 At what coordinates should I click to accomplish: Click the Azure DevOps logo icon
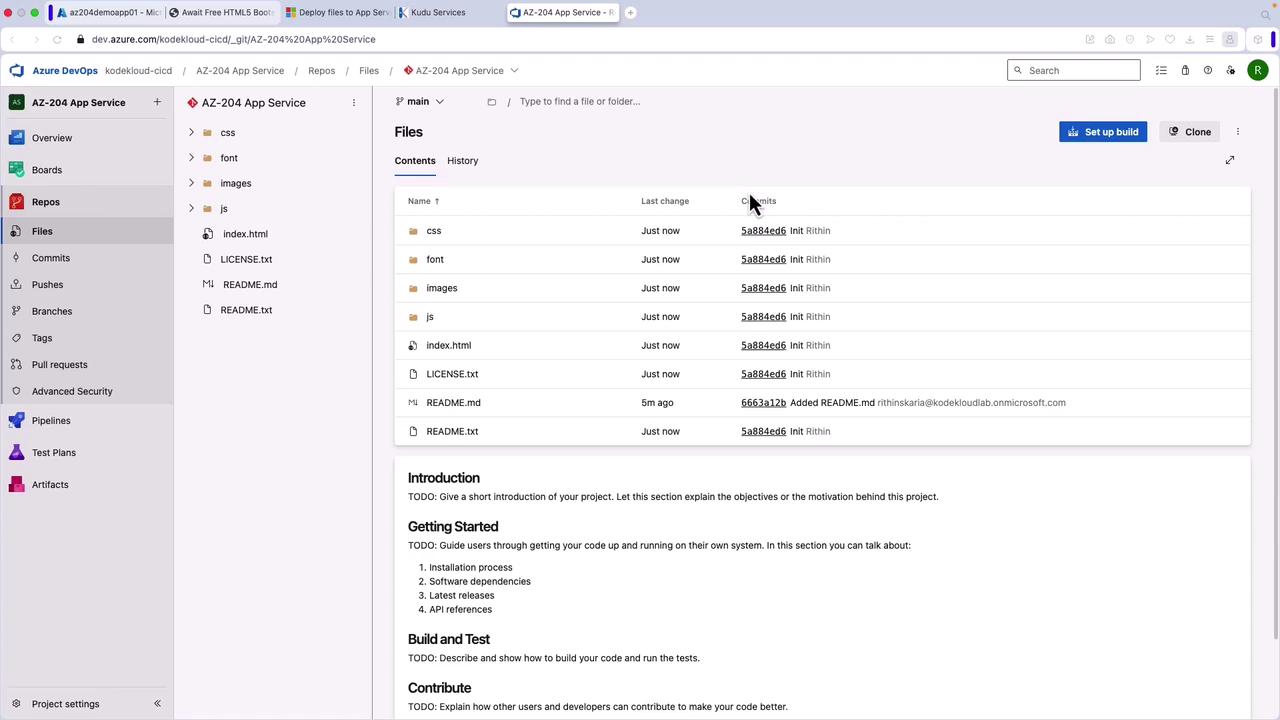pos(16,71)
